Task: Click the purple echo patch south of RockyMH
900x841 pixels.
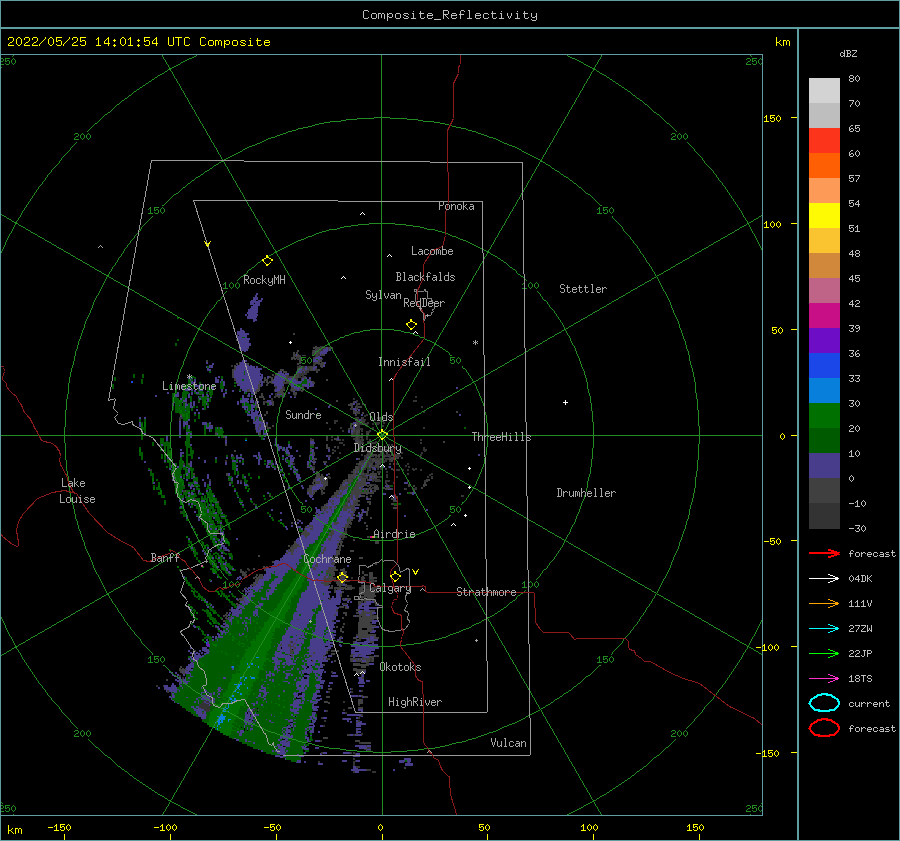Action: [x=253, y=308]
